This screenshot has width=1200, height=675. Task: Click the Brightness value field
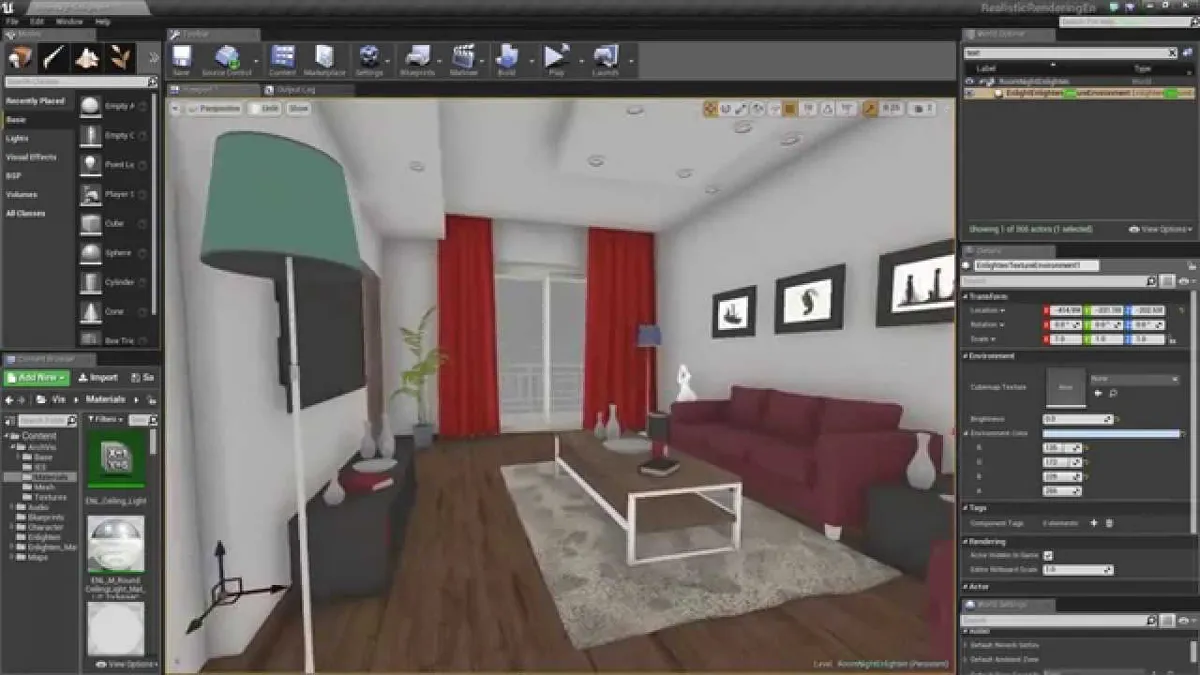(x=1077, y=419)
